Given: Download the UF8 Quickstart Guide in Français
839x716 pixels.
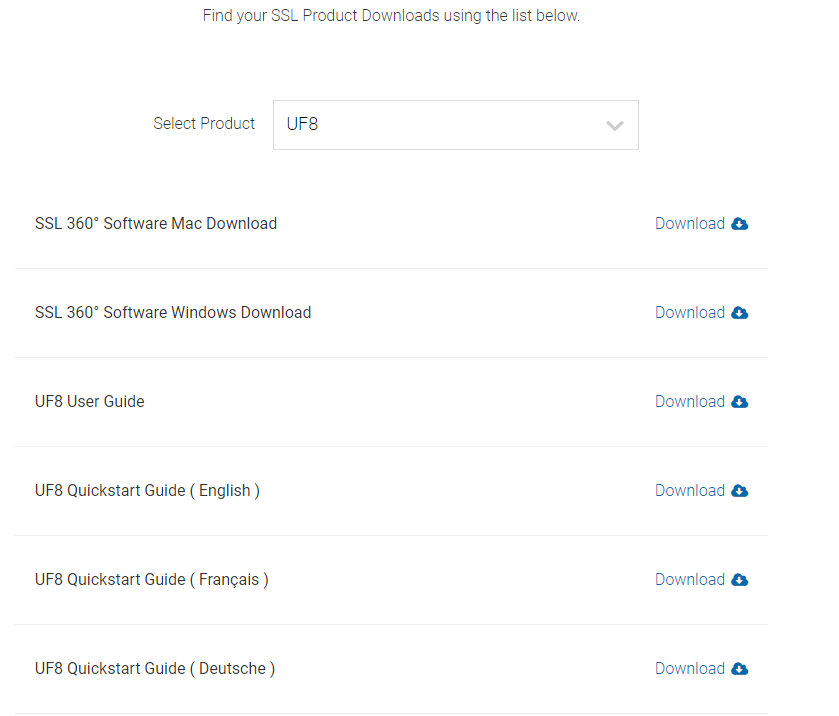Looking at the screenshot, I should (690, 579).
